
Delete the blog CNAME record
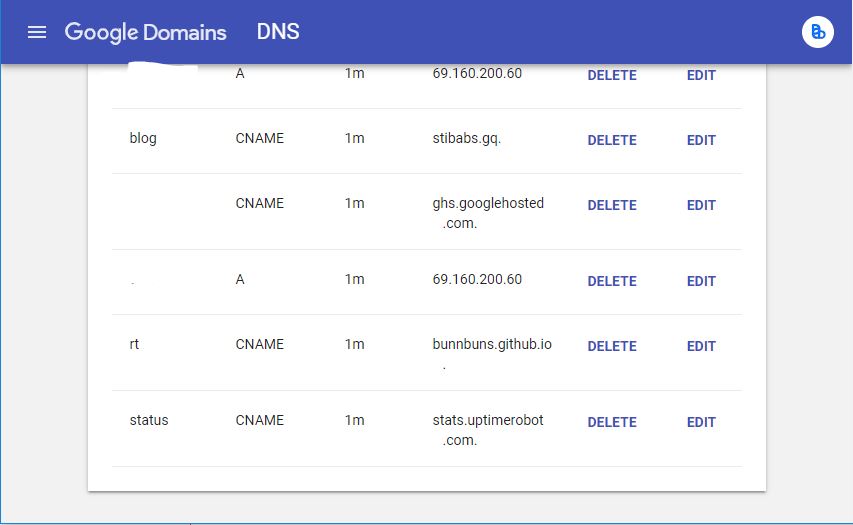(x=612, y=141)
